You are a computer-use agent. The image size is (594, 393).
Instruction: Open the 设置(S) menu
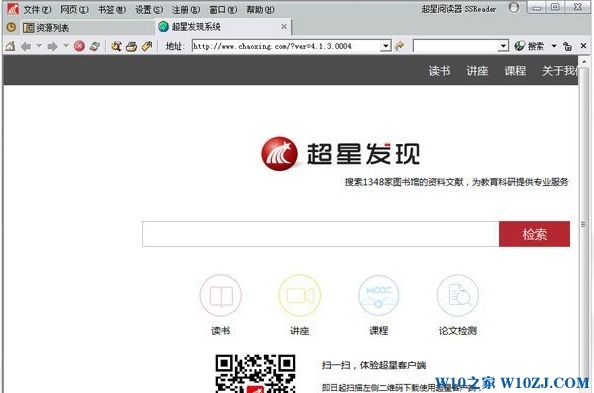click(149, 9)
